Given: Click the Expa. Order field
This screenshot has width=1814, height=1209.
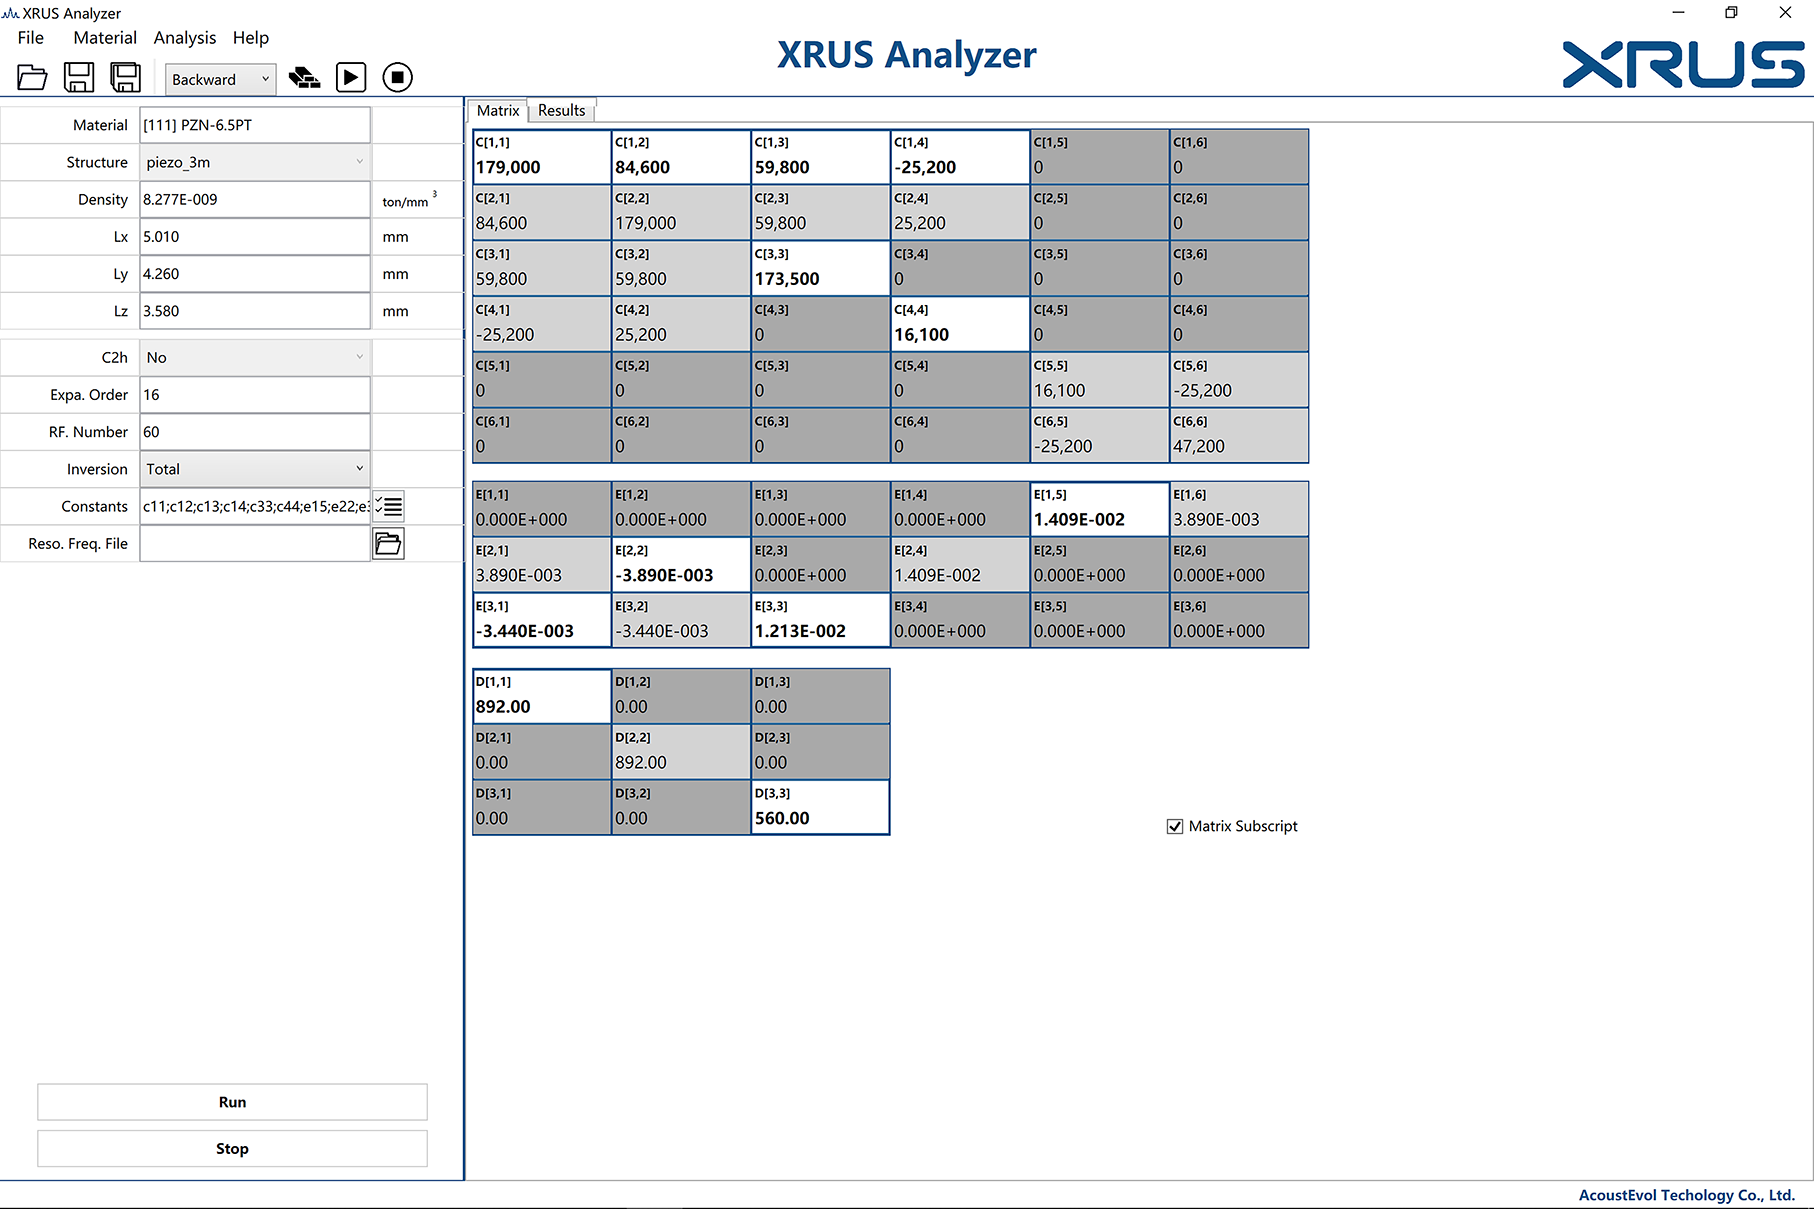Looking at the screenshot, I should (x=255, y=395).
